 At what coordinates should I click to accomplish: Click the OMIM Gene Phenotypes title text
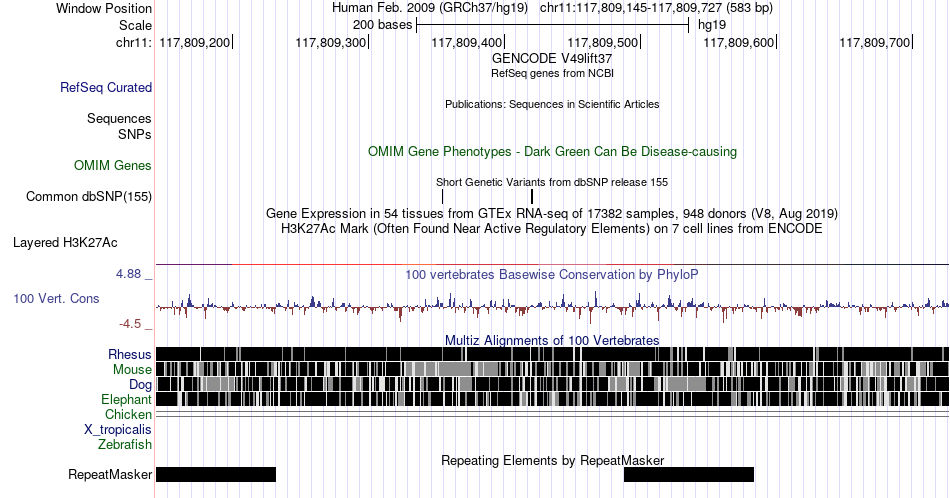(552, 151)
